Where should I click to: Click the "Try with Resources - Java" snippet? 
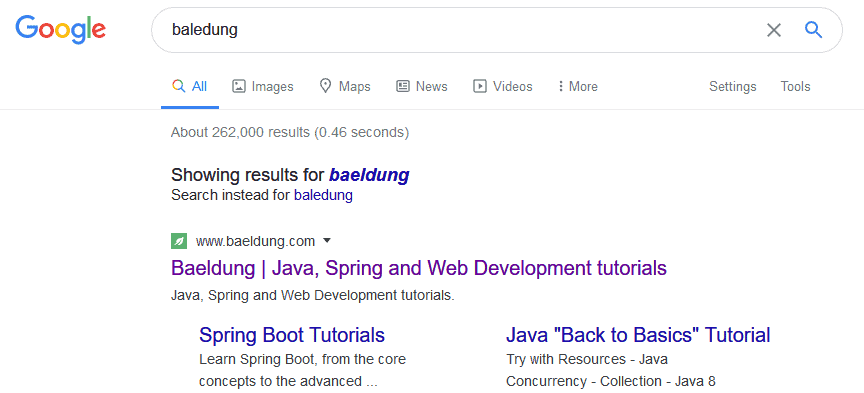(x=587, y=359)
